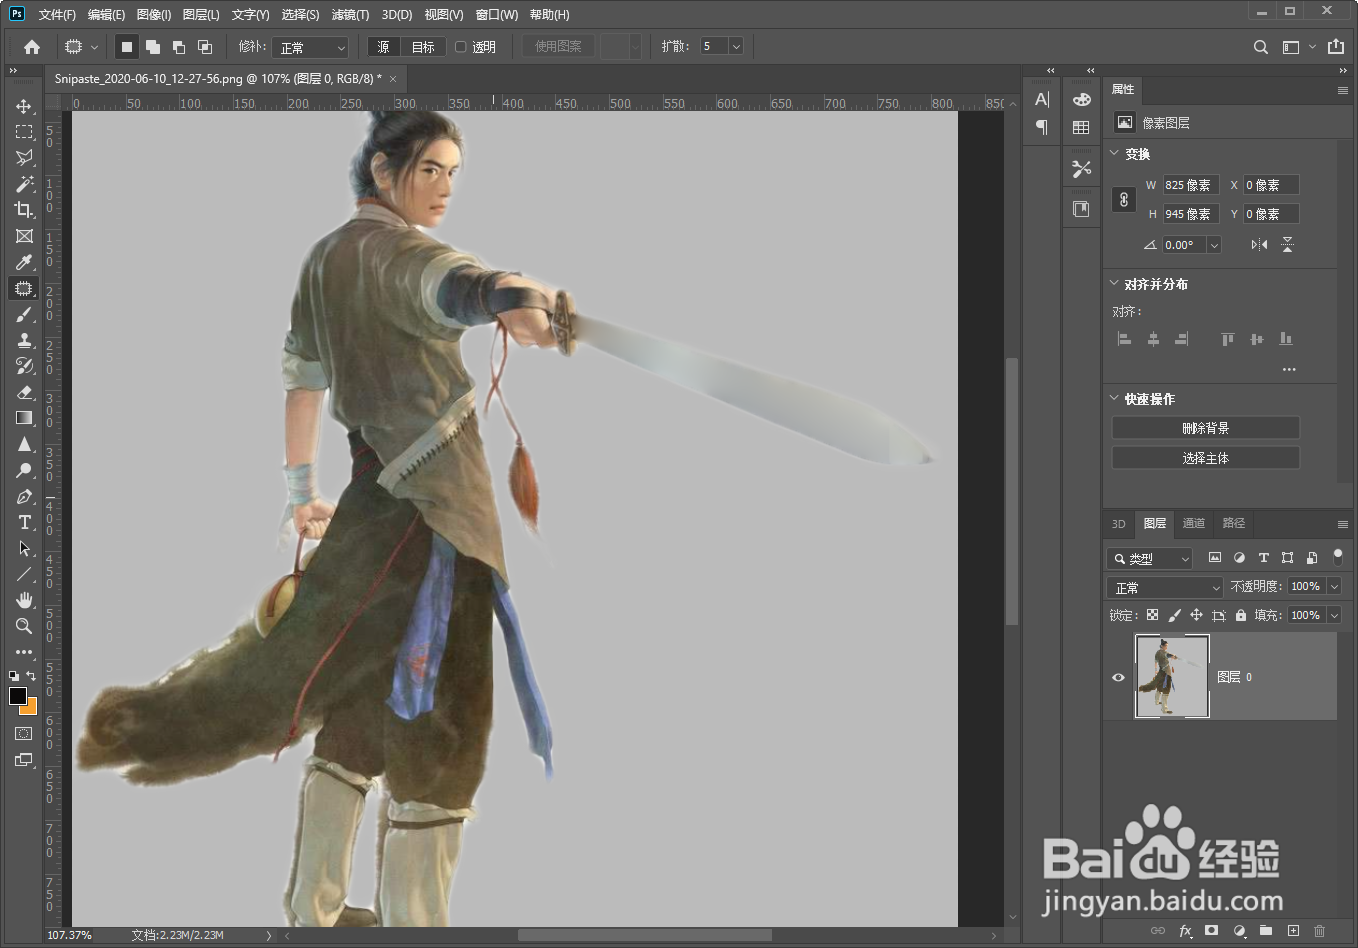Select the Pen tool
The image size is (1358, 948).
[x=24, y=496]
